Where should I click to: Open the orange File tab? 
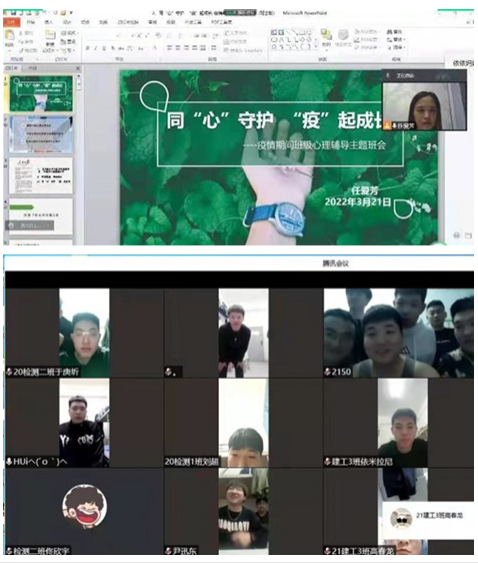(12, 22)
